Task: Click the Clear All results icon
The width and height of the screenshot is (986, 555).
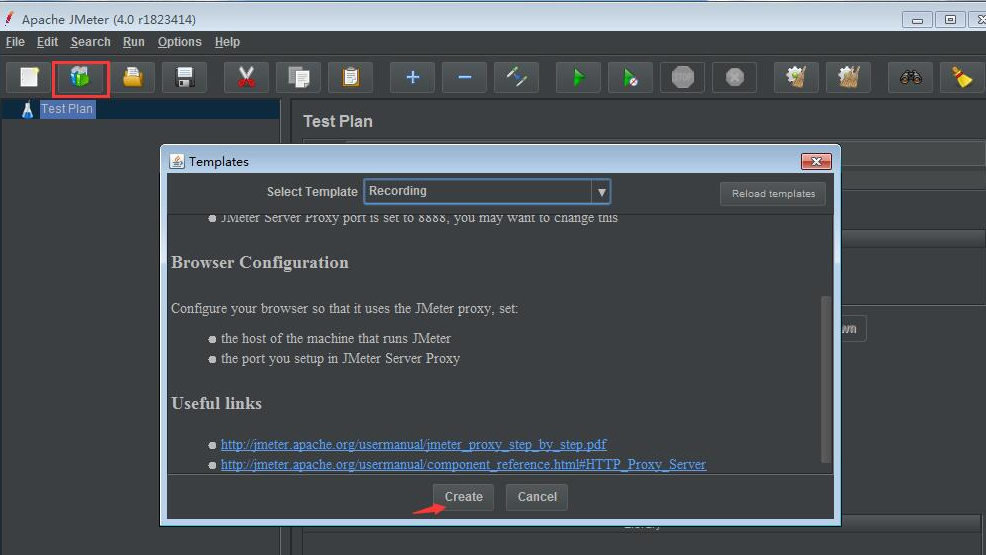Action: [848, 77]
